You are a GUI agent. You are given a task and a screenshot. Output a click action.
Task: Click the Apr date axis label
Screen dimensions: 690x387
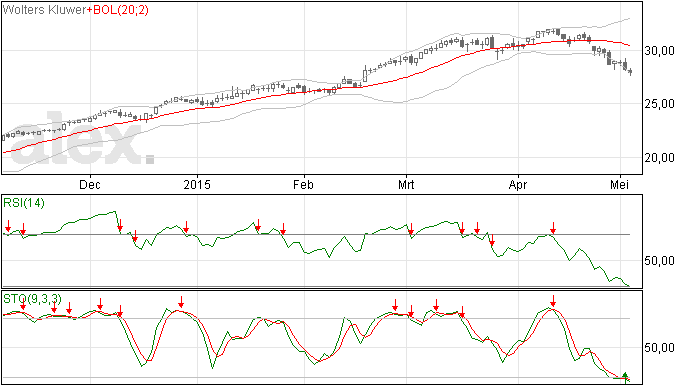[x=518, y=184]
